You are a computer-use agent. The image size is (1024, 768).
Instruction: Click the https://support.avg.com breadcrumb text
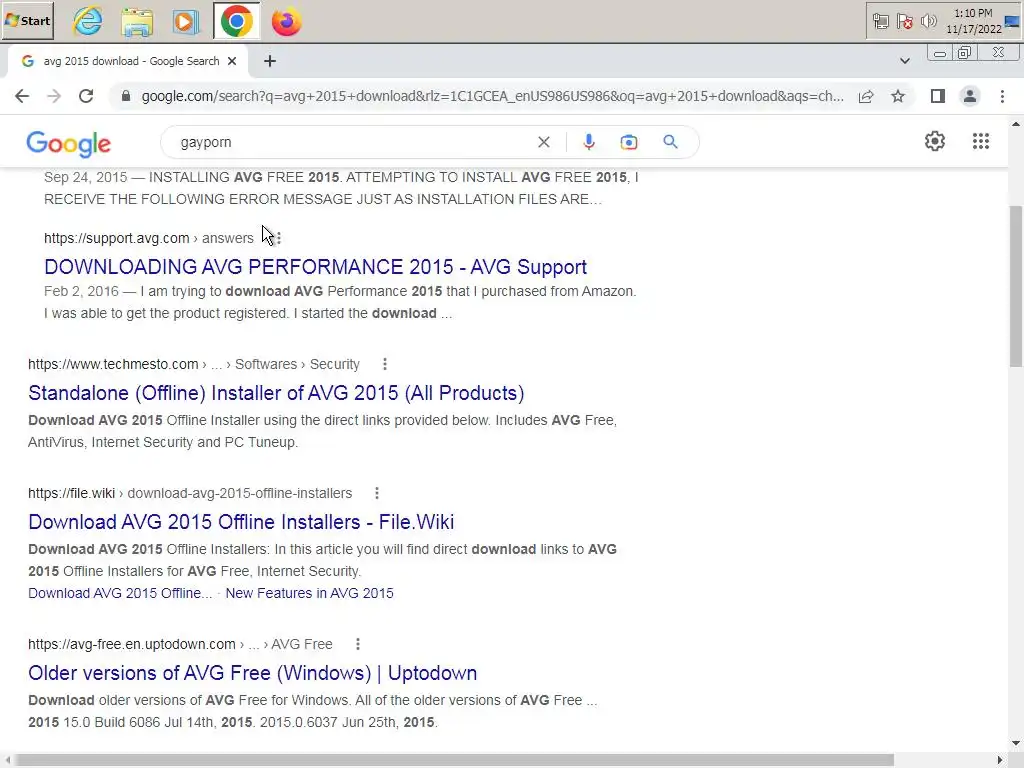(x=116, y=238)
